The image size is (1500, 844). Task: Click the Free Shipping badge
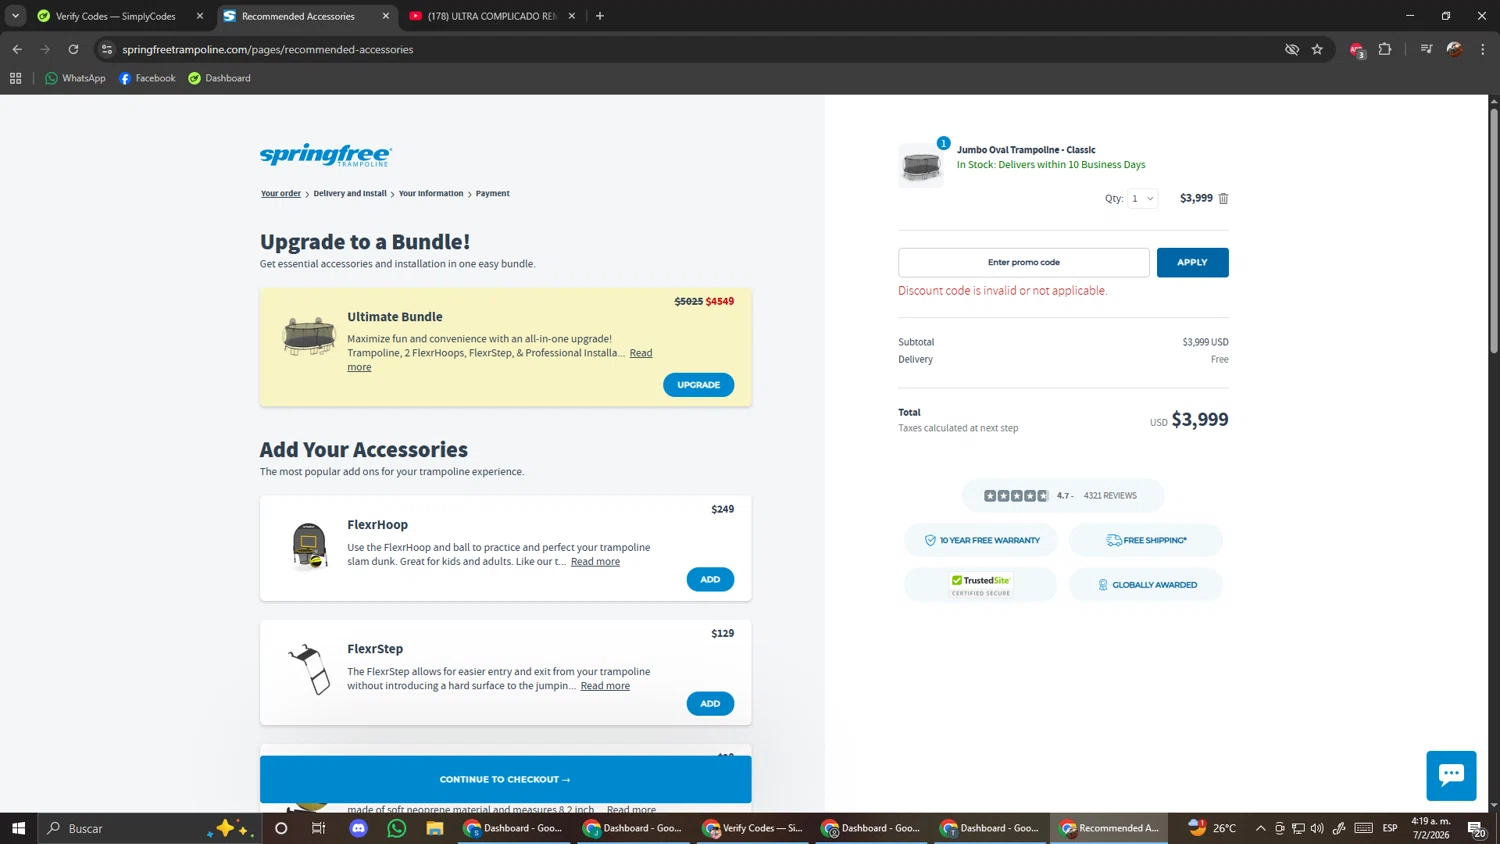(1146, 540)
